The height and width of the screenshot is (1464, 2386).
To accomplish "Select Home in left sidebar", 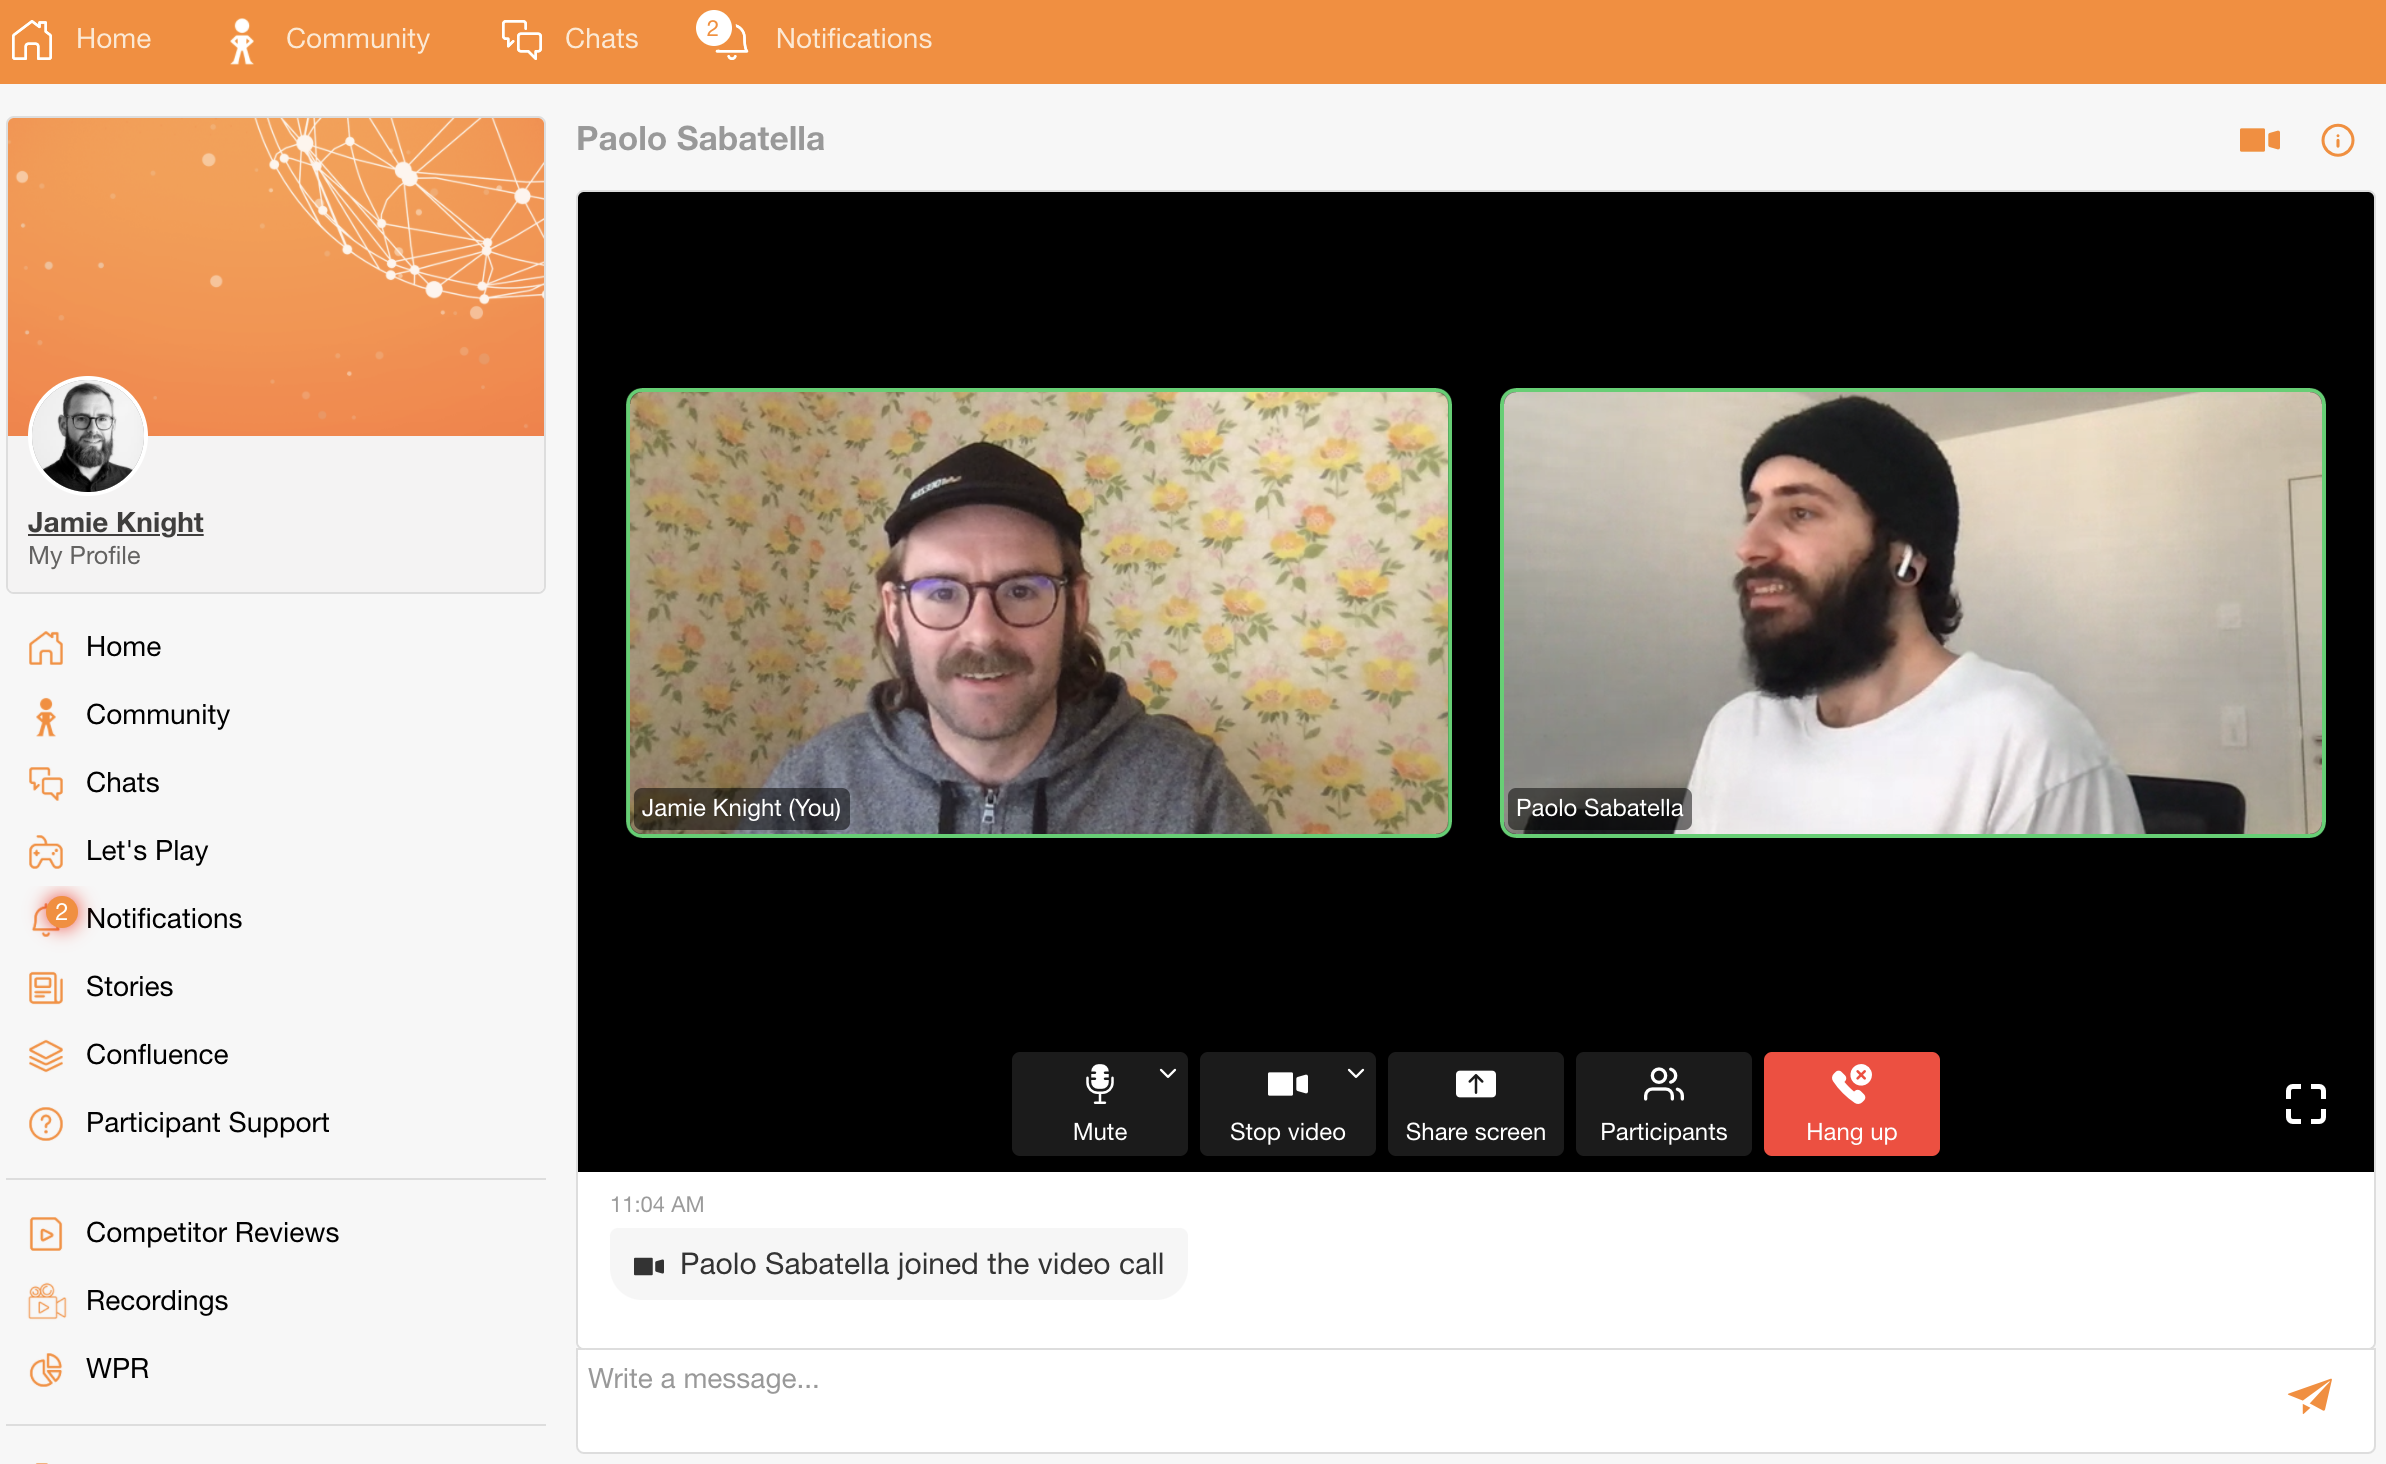I will coord(123,647).
